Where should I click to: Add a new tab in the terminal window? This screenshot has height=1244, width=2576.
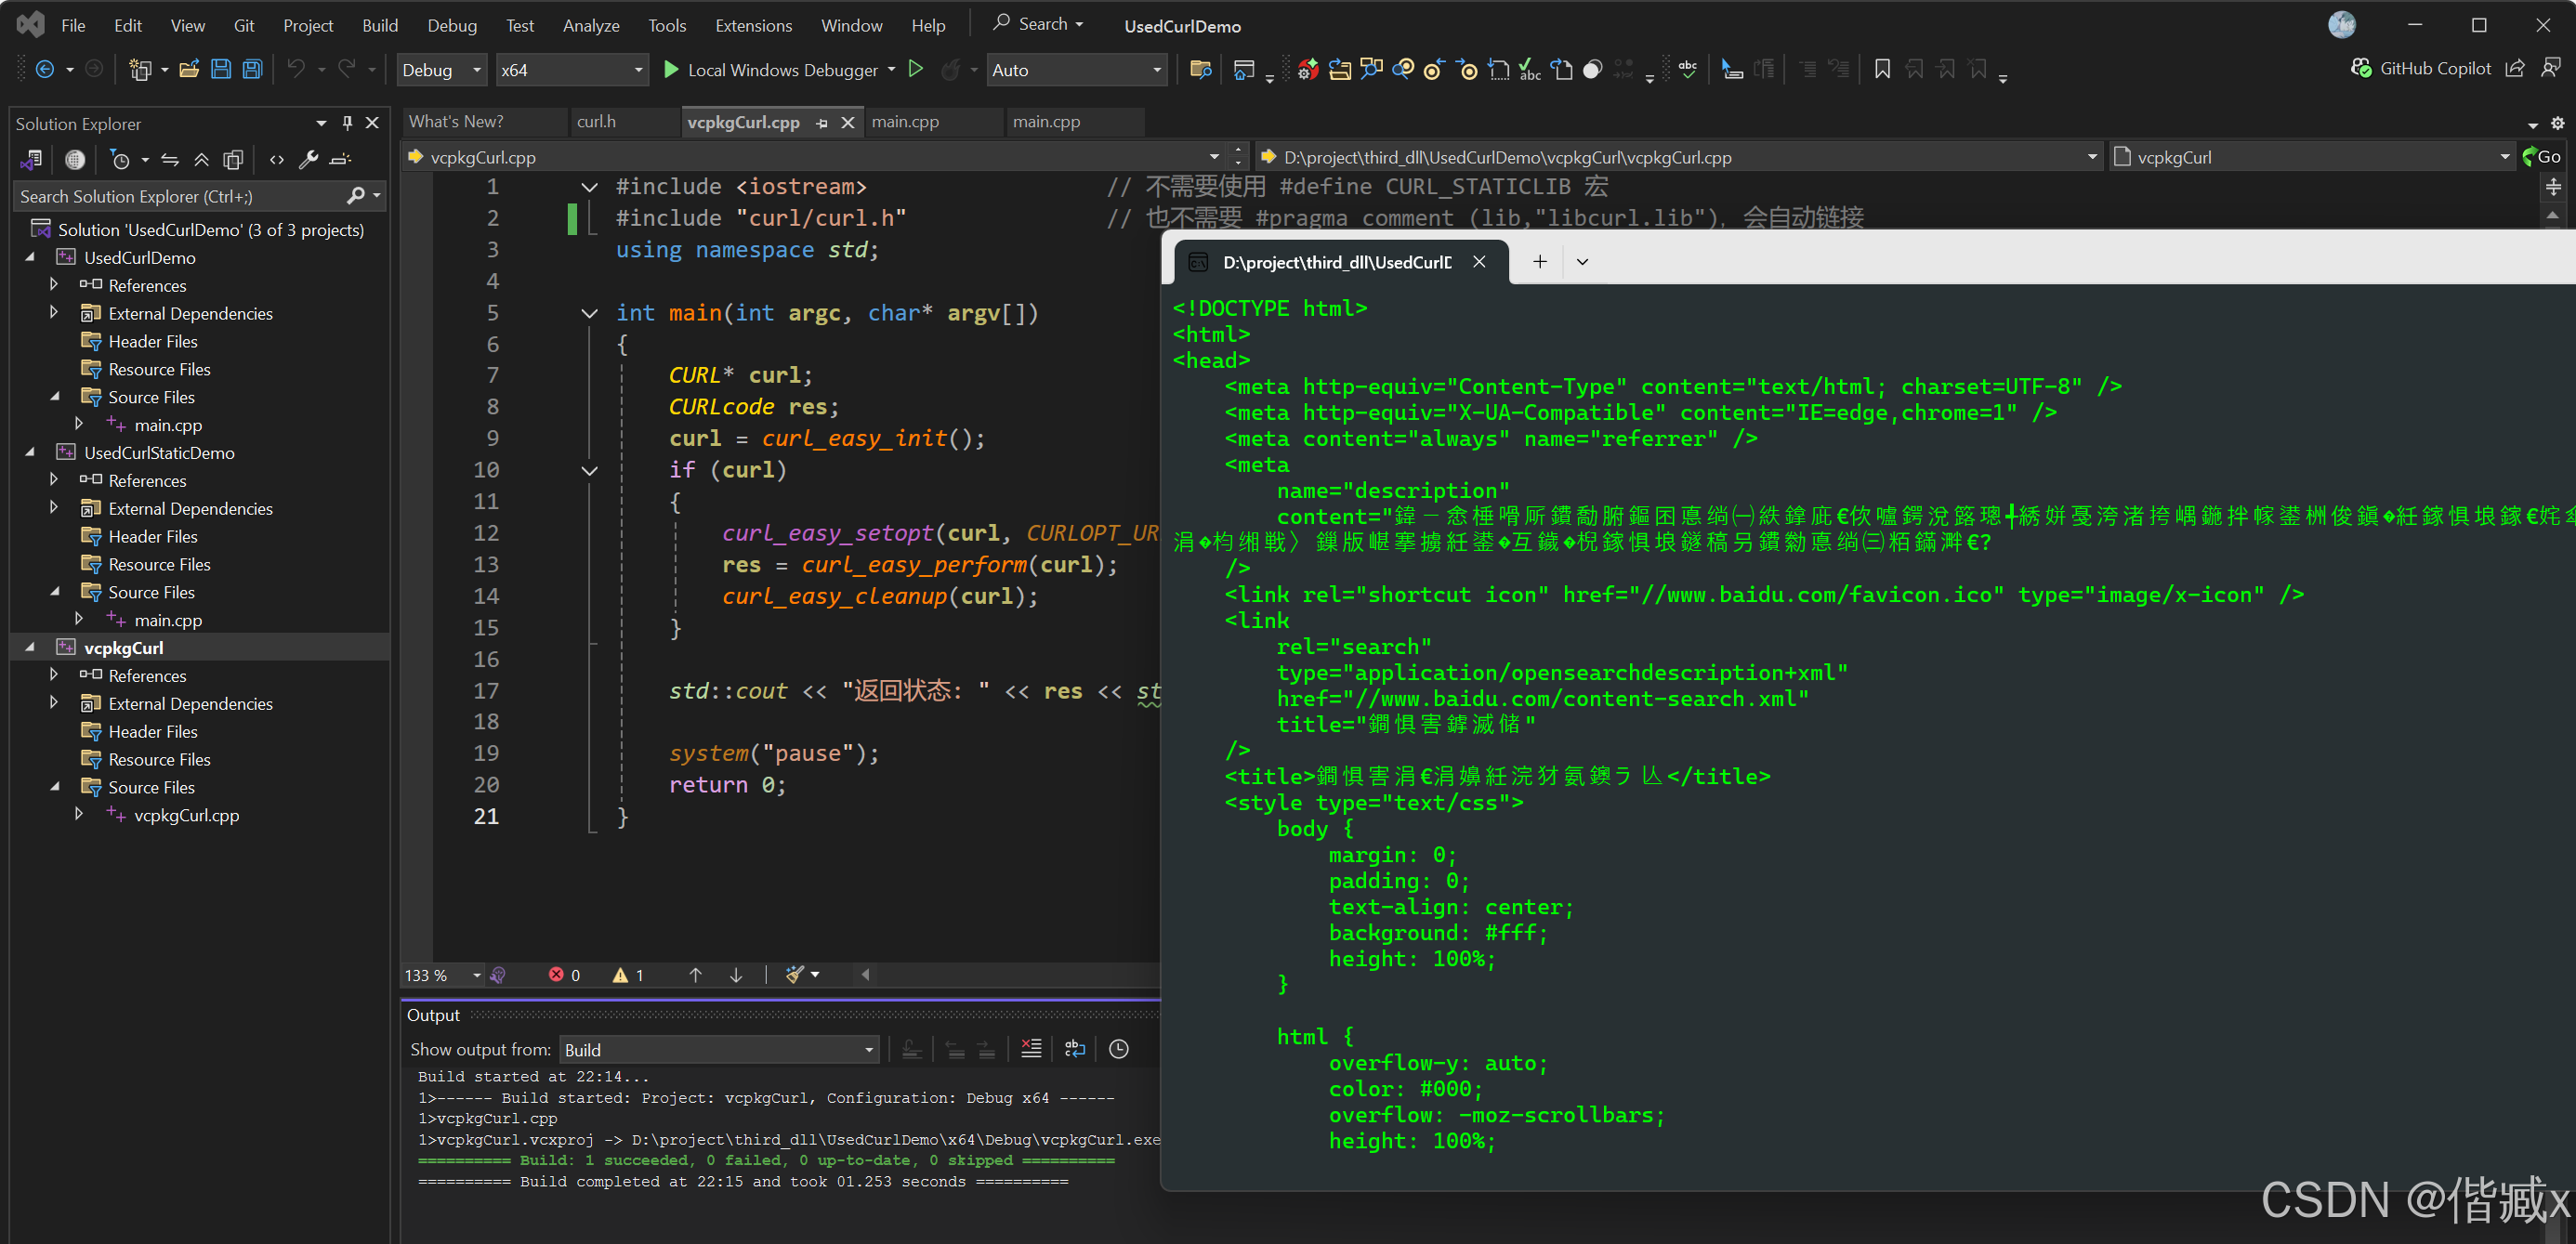(1540, 262)
